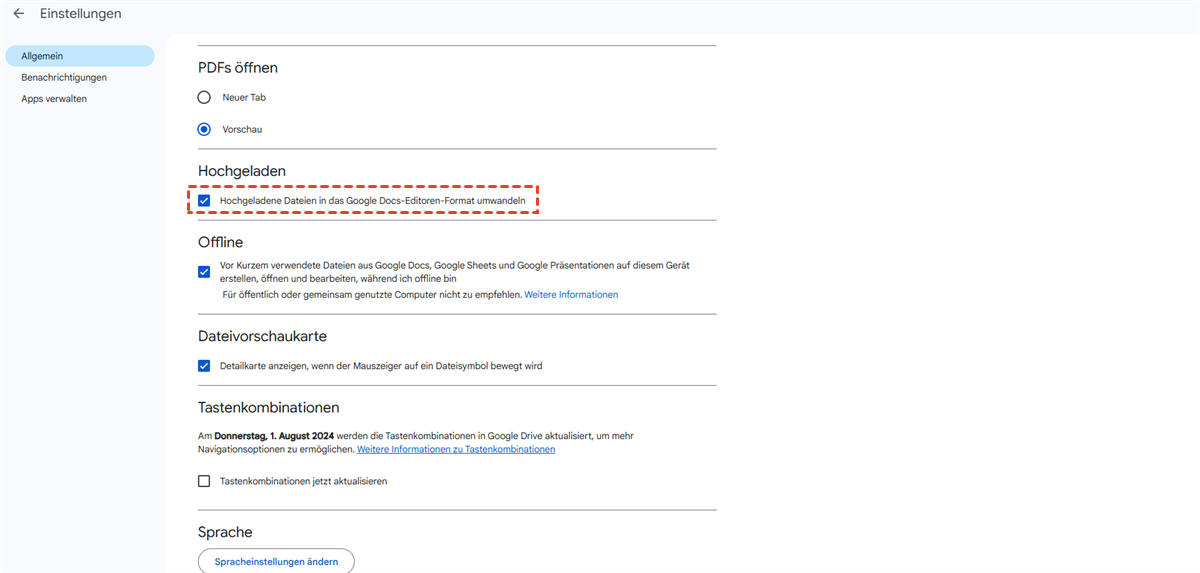The width and height of the screenshot is (1200, 573).
Task: Click the Tastenkombinationen section heading
Action: point(269,407)
